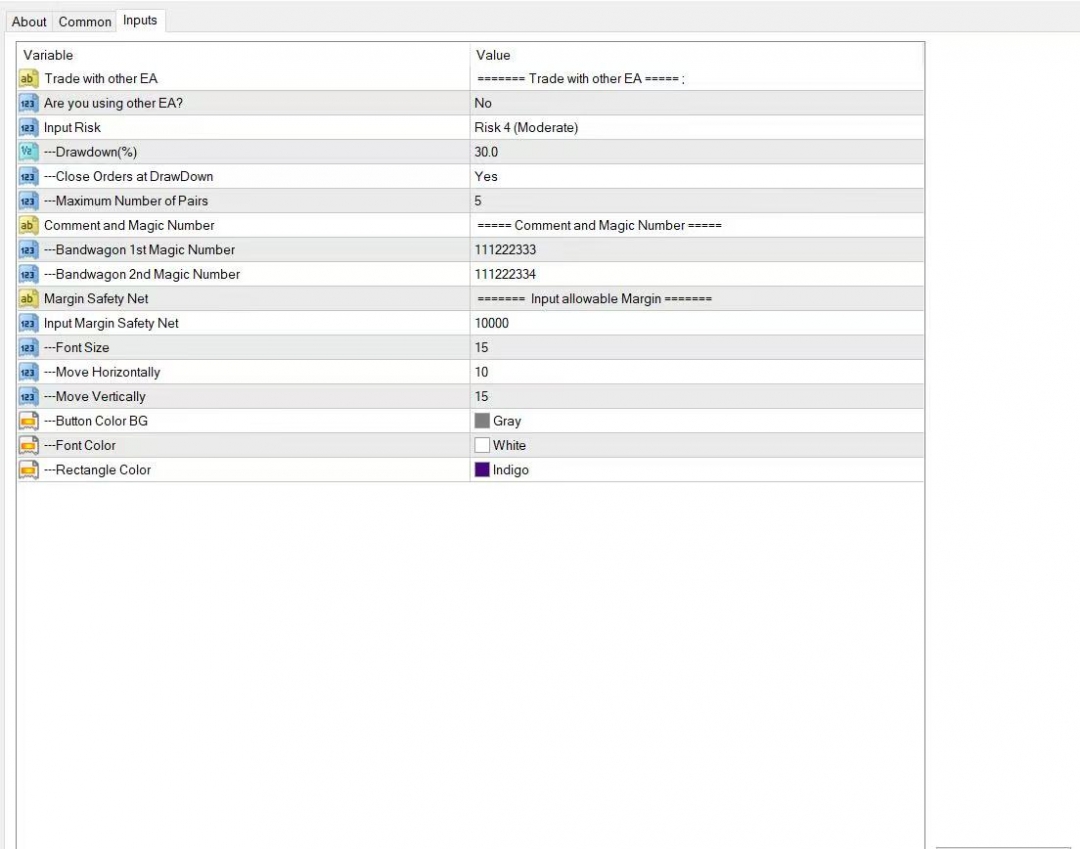Toggle Close Orders at DrawDown Yes value
The height and width of the screenshot is (849, 1080).
point(486,177)
